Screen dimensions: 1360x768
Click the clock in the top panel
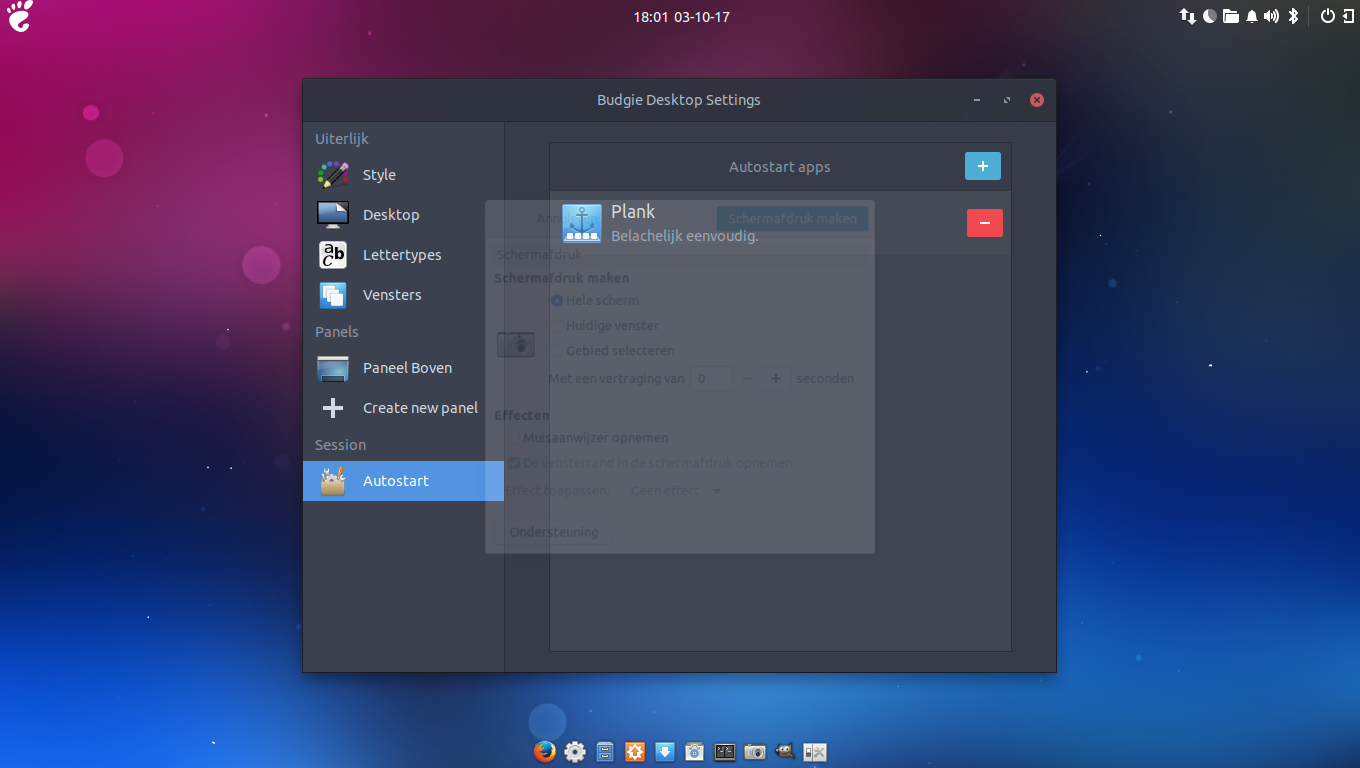pyautogui.click(x=680, y=17)
